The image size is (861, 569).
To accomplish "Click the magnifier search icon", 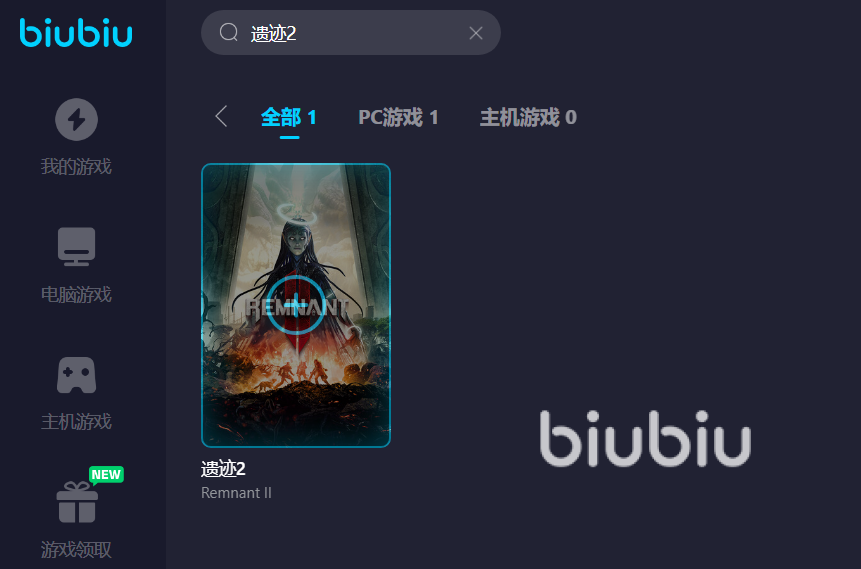I will (228, 32).
